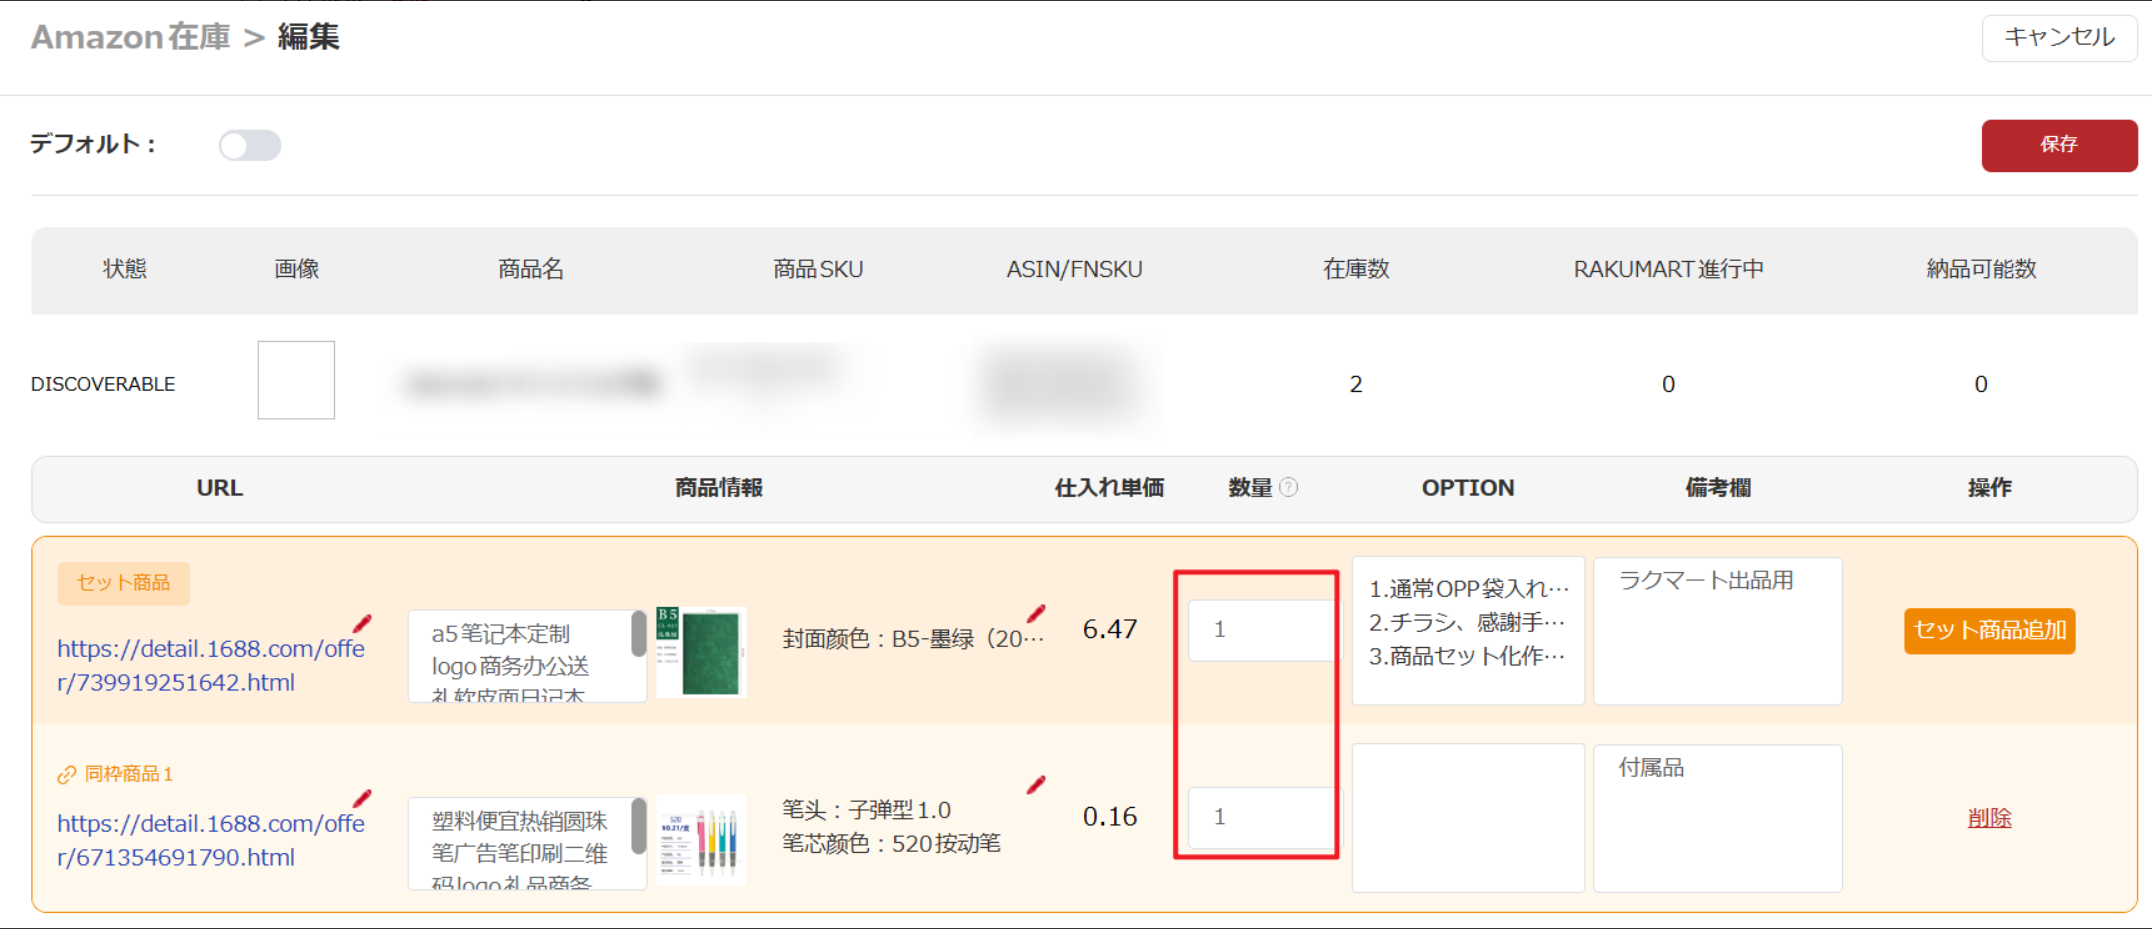Screen dimensions: 2152x929
Task: Click the chain link icon beside 同枠商品1
Action: pyautogui.click(x=68, y=773)
